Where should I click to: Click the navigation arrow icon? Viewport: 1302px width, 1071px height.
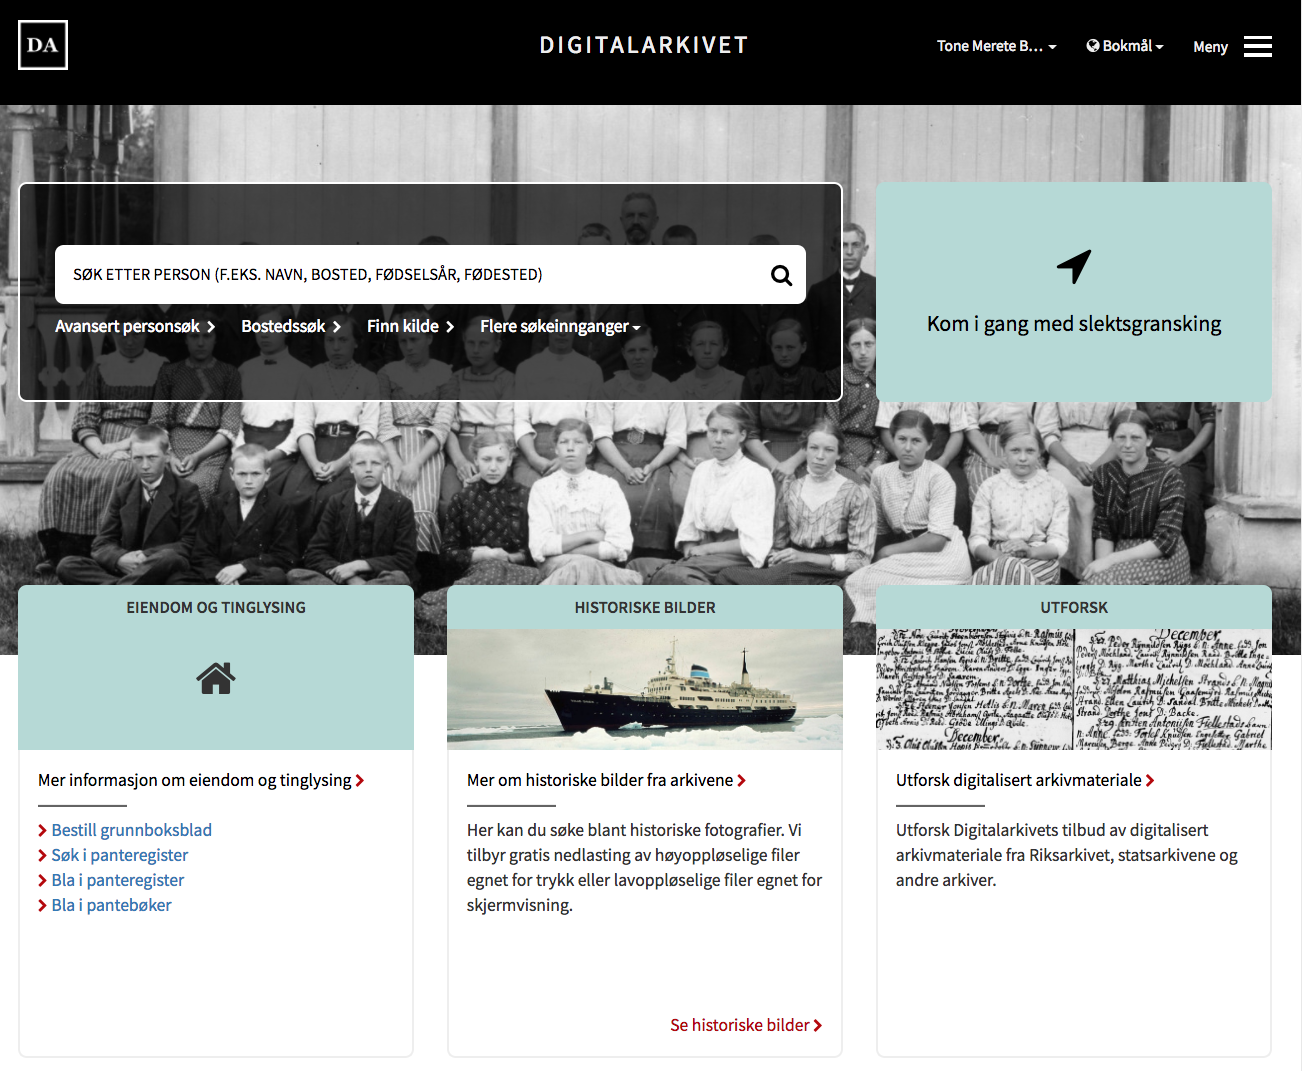pyautogui.click(x=1074, y=267)
